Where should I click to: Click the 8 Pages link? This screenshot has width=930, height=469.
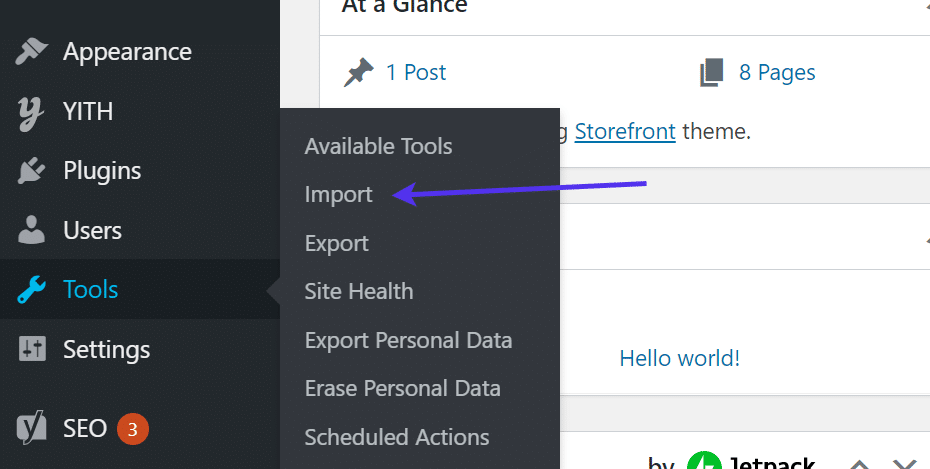point(776,73)
